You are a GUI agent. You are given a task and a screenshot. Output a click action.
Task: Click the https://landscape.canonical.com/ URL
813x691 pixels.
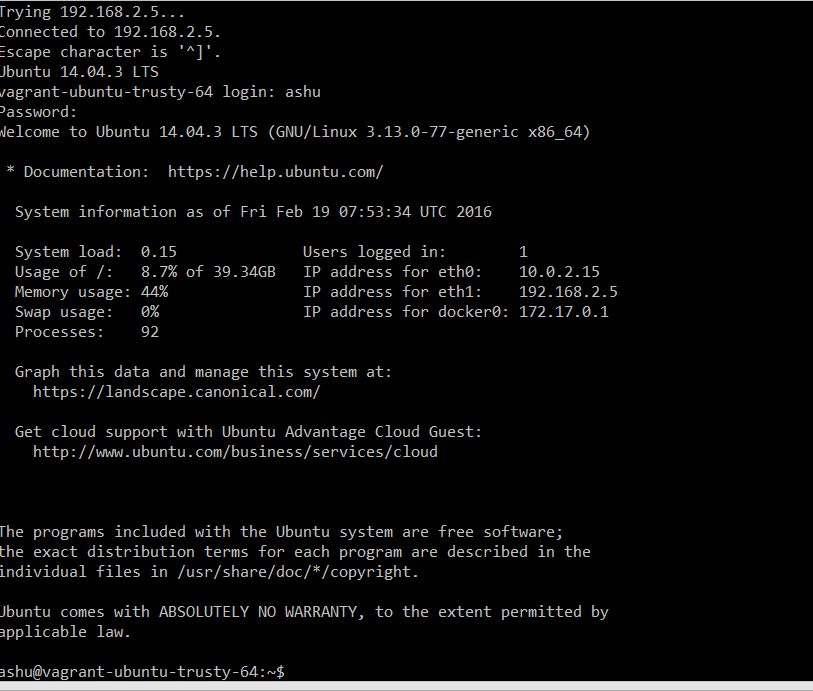(x=176, y=392)
